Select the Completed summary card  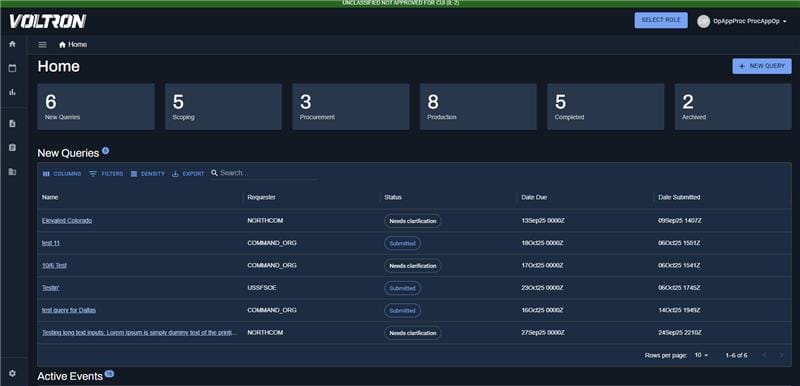click(606, 107)
